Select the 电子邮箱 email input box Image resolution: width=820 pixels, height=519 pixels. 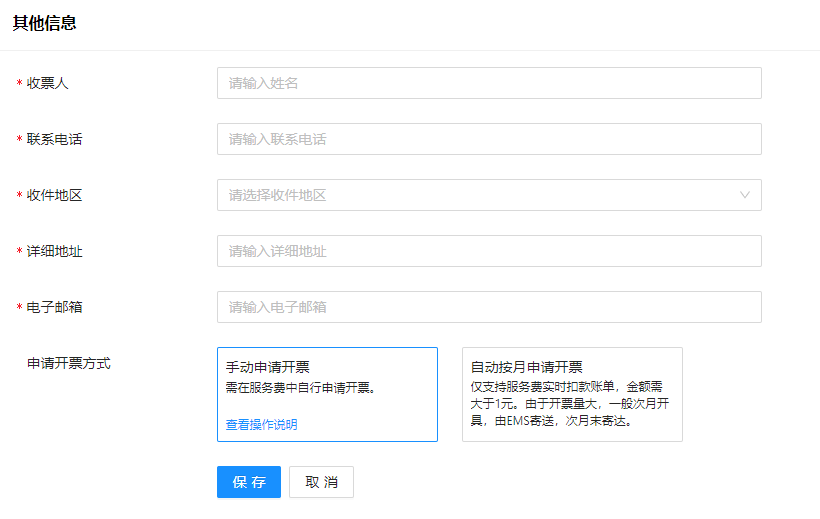(489, 307)
